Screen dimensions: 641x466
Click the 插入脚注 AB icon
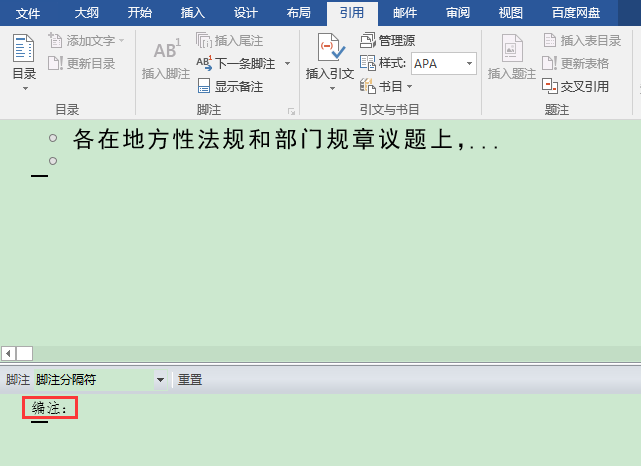pos(167,49)
